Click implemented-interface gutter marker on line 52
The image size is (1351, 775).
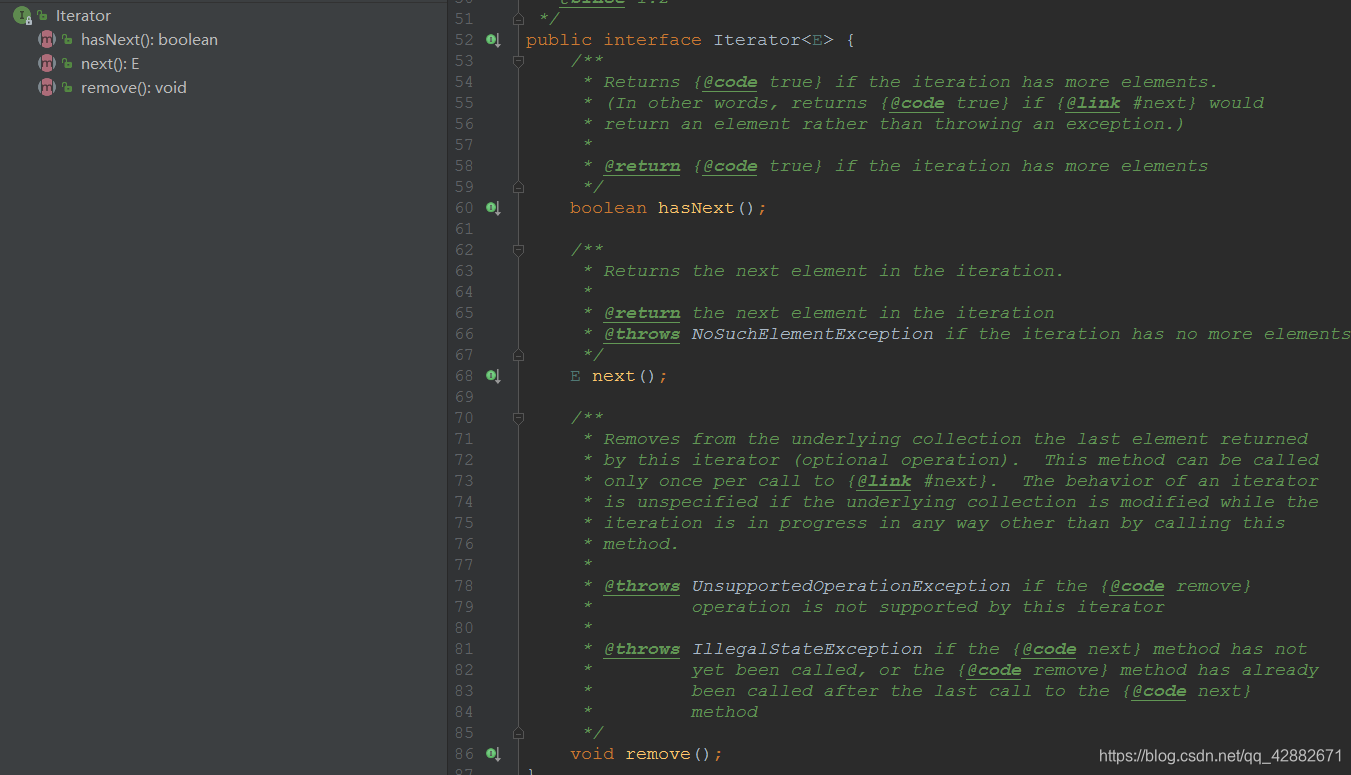492,40
